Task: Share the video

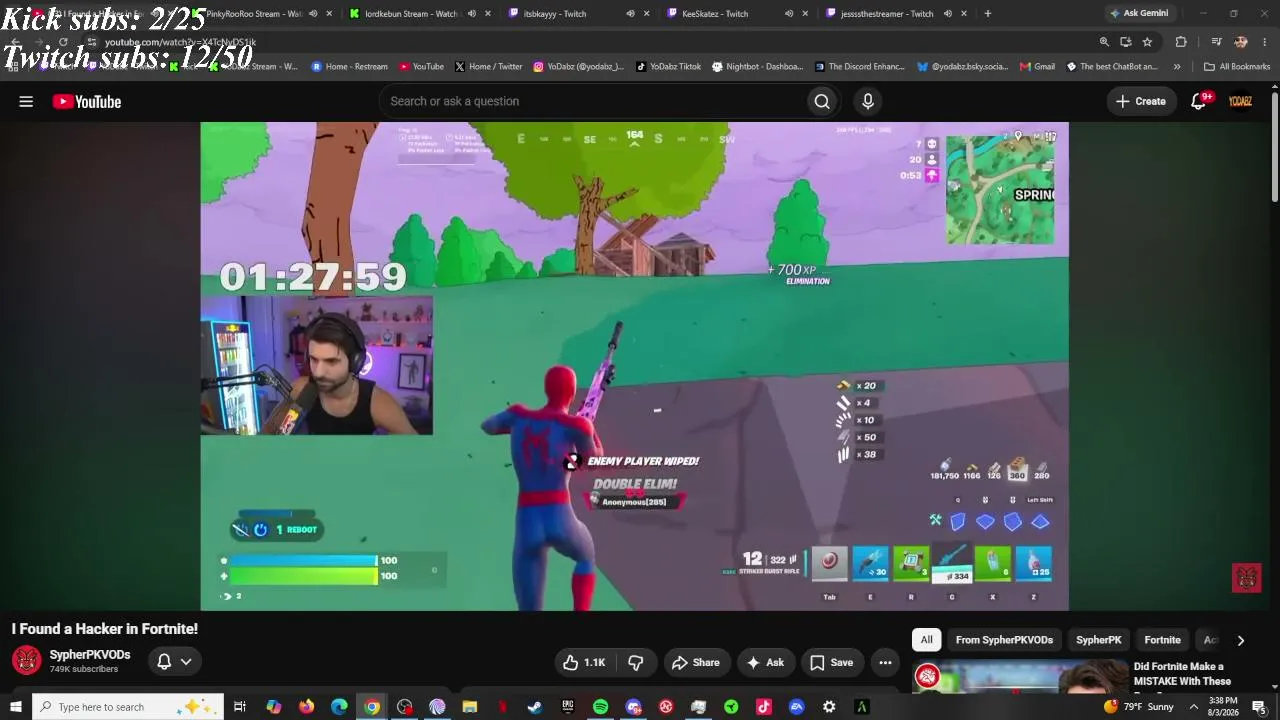Action: [696, 662]
